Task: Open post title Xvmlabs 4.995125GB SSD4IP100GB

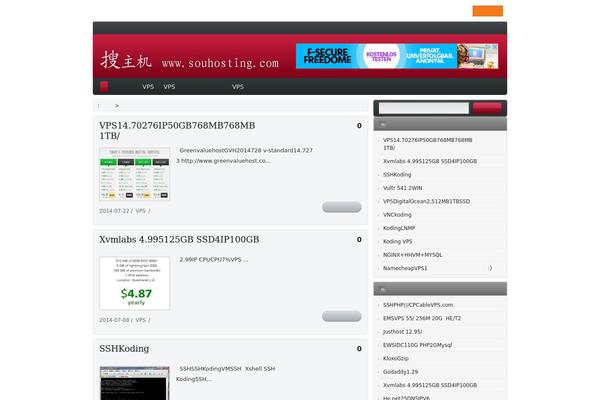Action: pyautogui.click(x=179, y=240)
